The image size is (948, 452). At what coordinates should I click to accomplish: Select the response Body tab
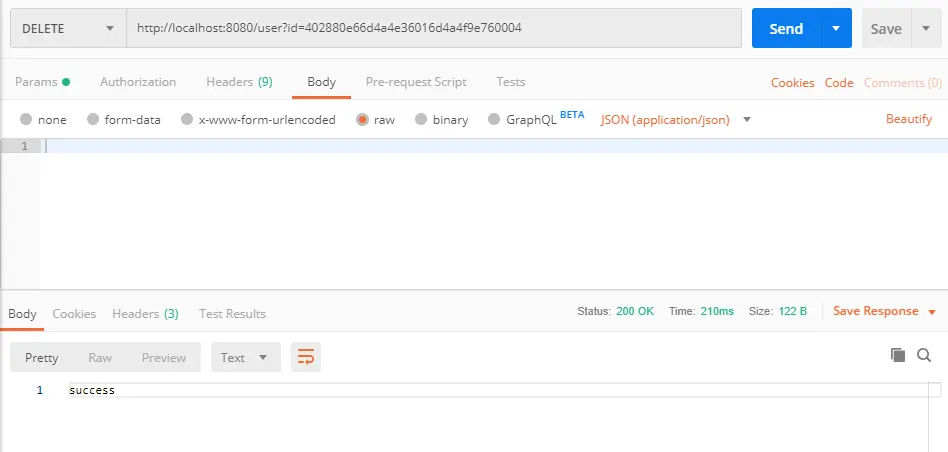pos(22,314)
